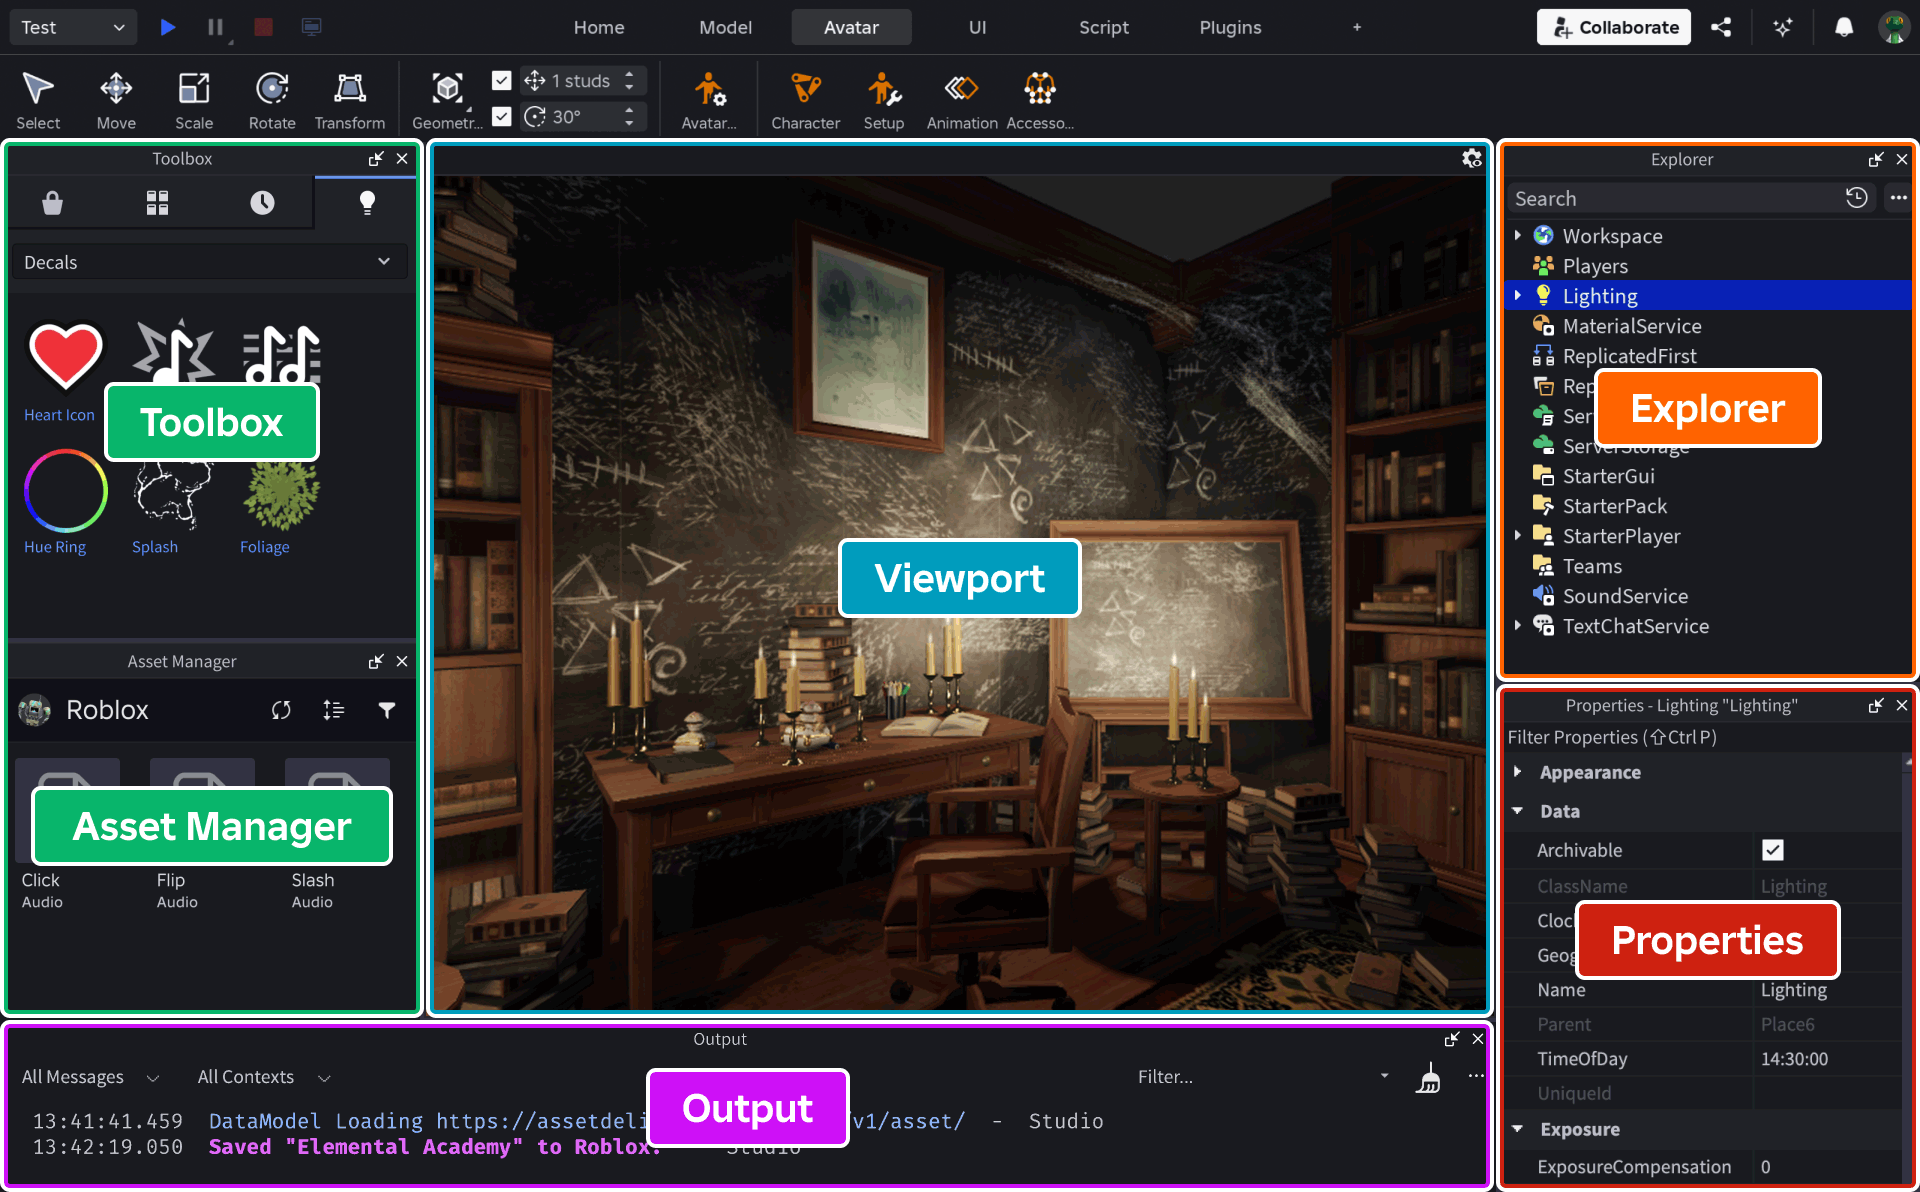The image size is (1920, 1192).
Task: Open viewport settings gear
Action: tap(1471, 158)
